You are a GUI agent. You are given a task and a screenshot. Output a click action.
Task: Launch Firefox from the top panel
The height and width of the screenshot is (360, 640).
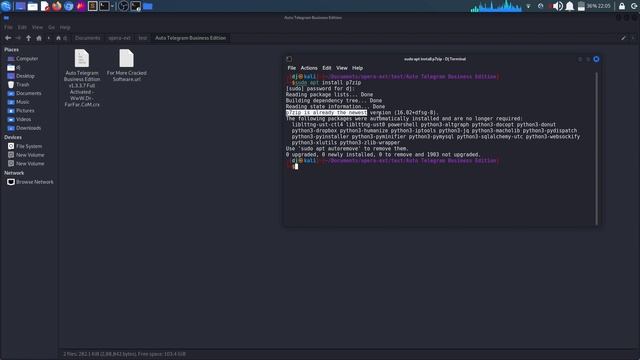(x=57, y=6)
